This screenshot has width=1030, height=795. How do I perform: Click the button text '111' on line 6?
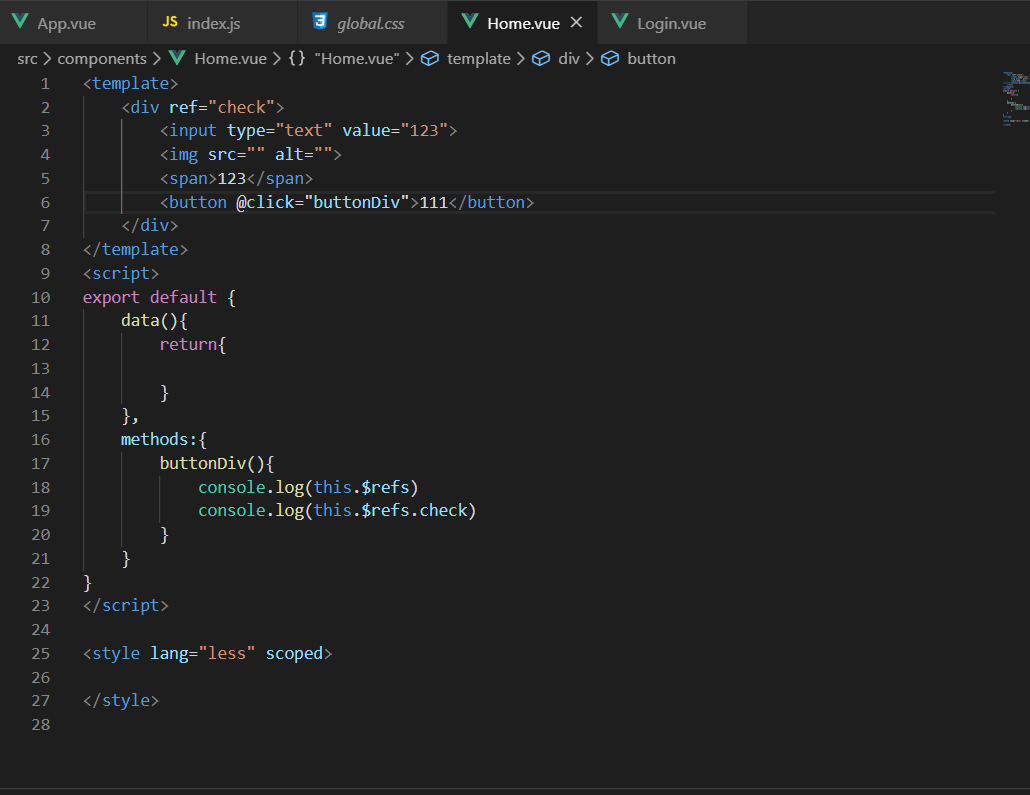click(434, 202)
